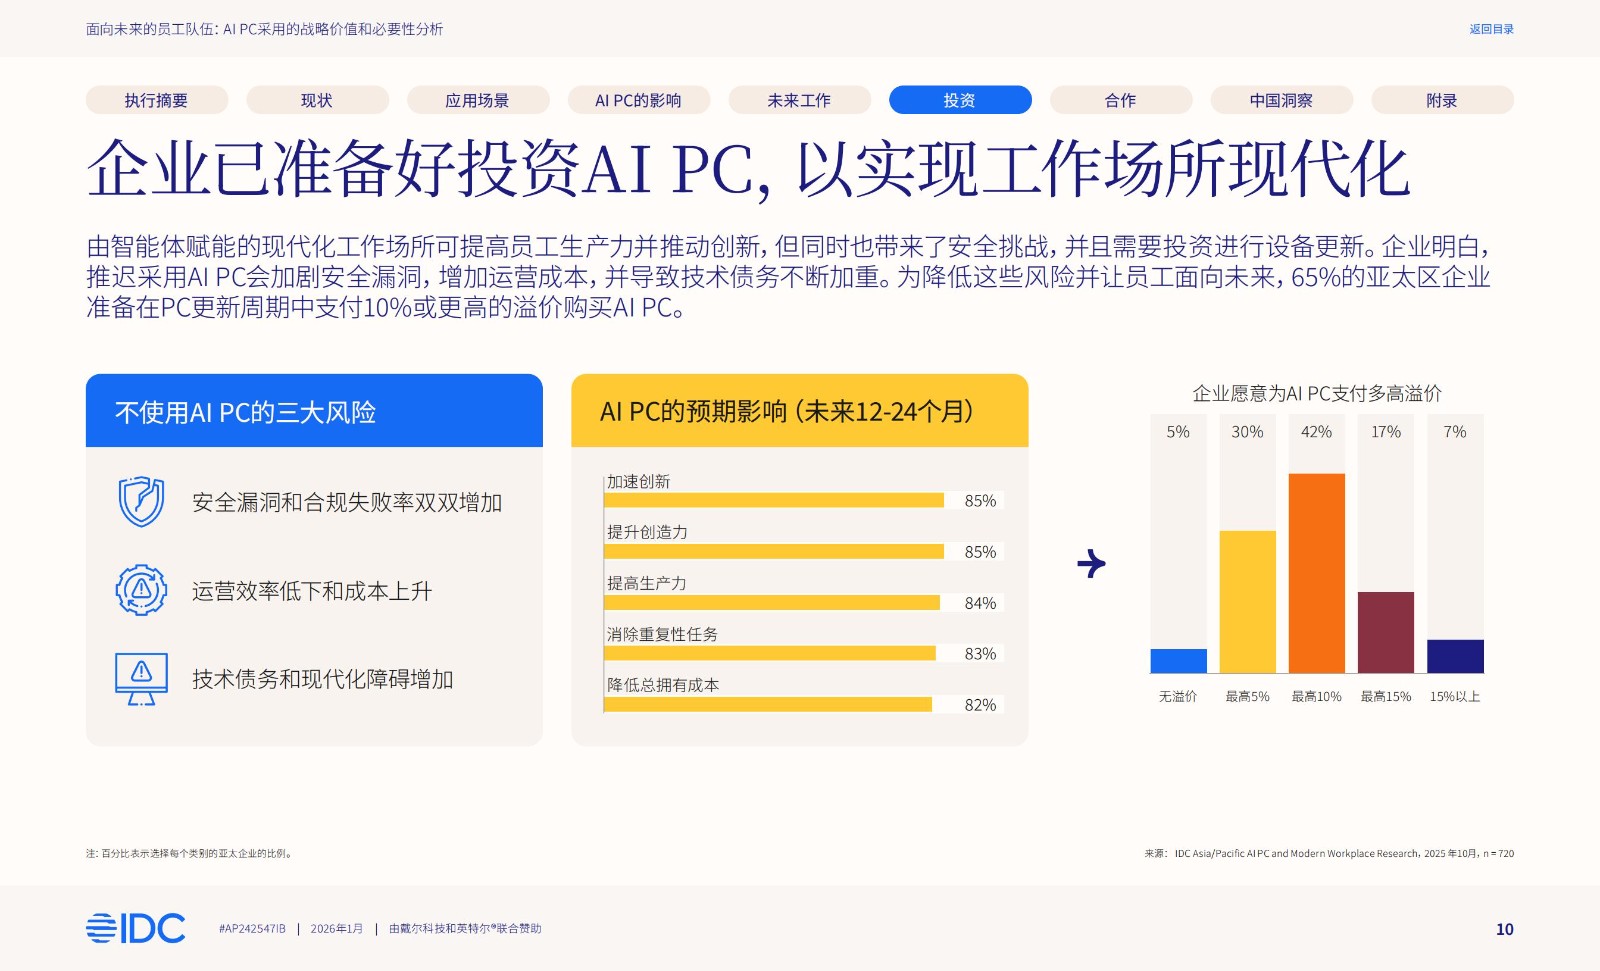
Task: Click the 返回目录 link
Action: 1491,29
